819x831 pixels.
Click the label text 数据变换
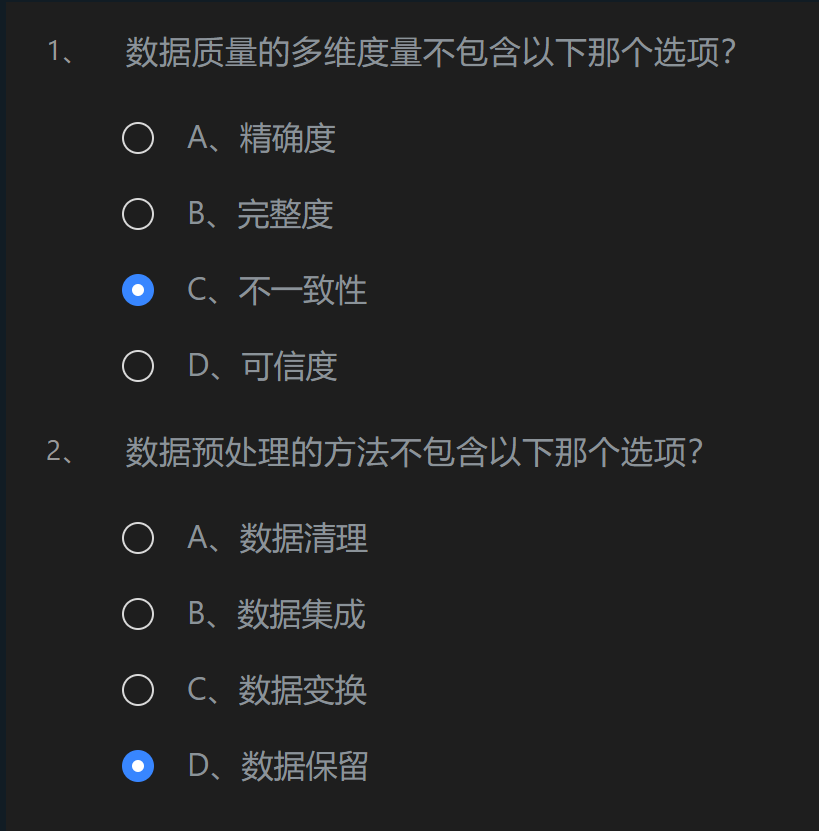(303, 691)
